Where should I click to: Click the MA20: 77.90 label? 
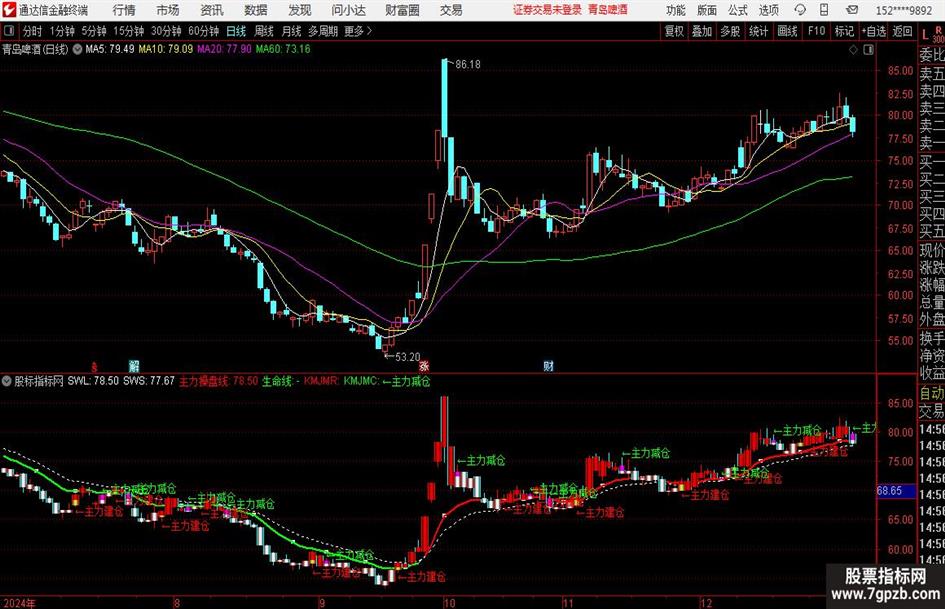pyautogui.click(x=224, y=49)
